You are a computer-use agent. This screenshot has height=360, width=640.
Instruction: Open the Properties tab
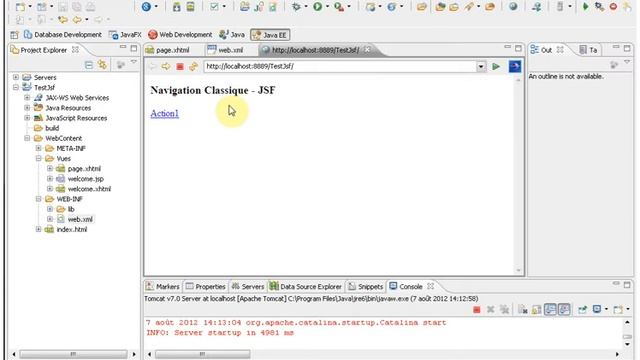click(x=206, y=287)
